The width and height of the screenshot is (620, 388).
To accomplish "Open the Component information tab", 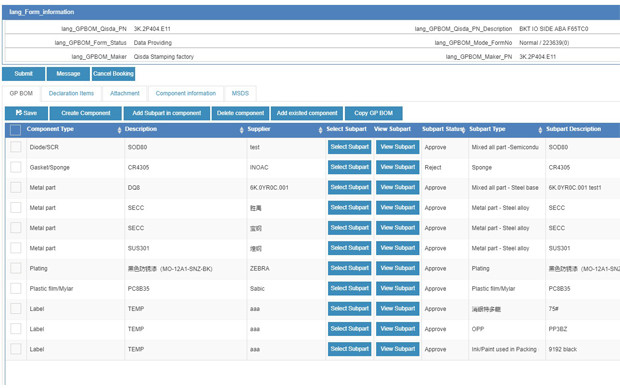I will pyautogui.click(x=185, y=93).
